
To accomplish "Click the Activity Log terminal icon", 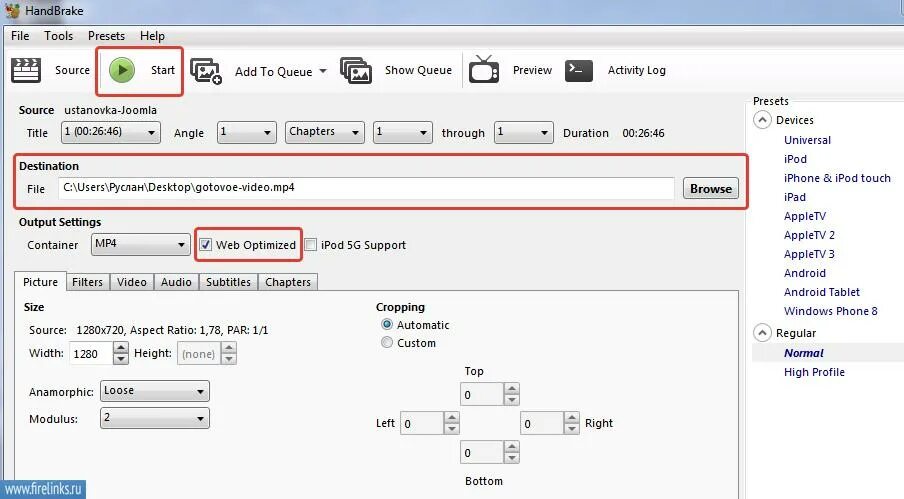I will [x=579, y=70].
